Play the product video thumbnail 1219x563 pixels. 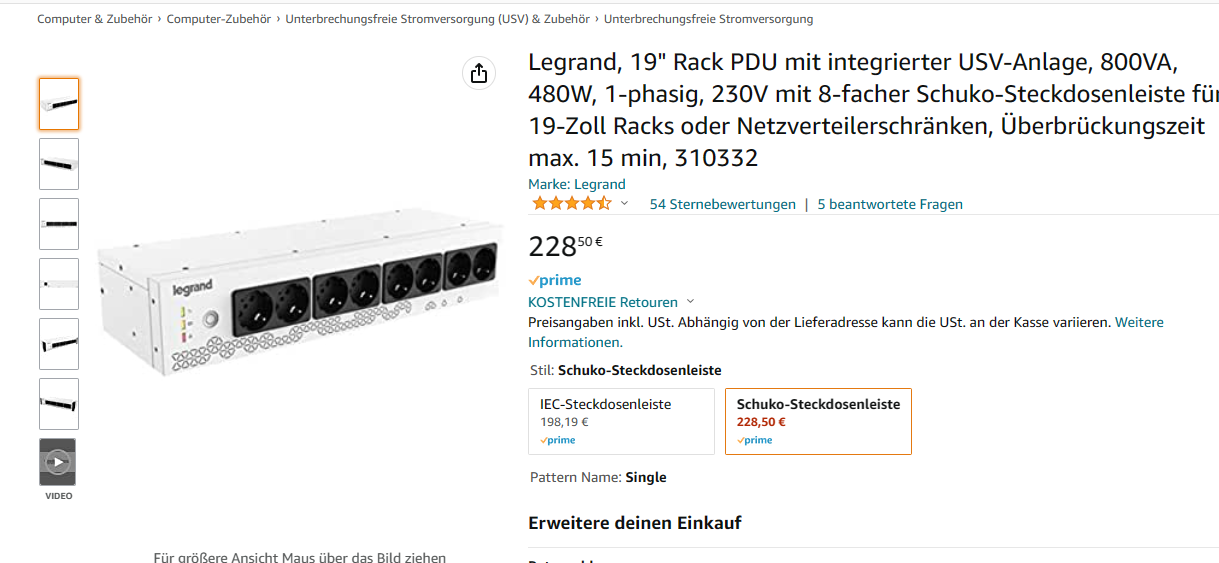[58, 462]
